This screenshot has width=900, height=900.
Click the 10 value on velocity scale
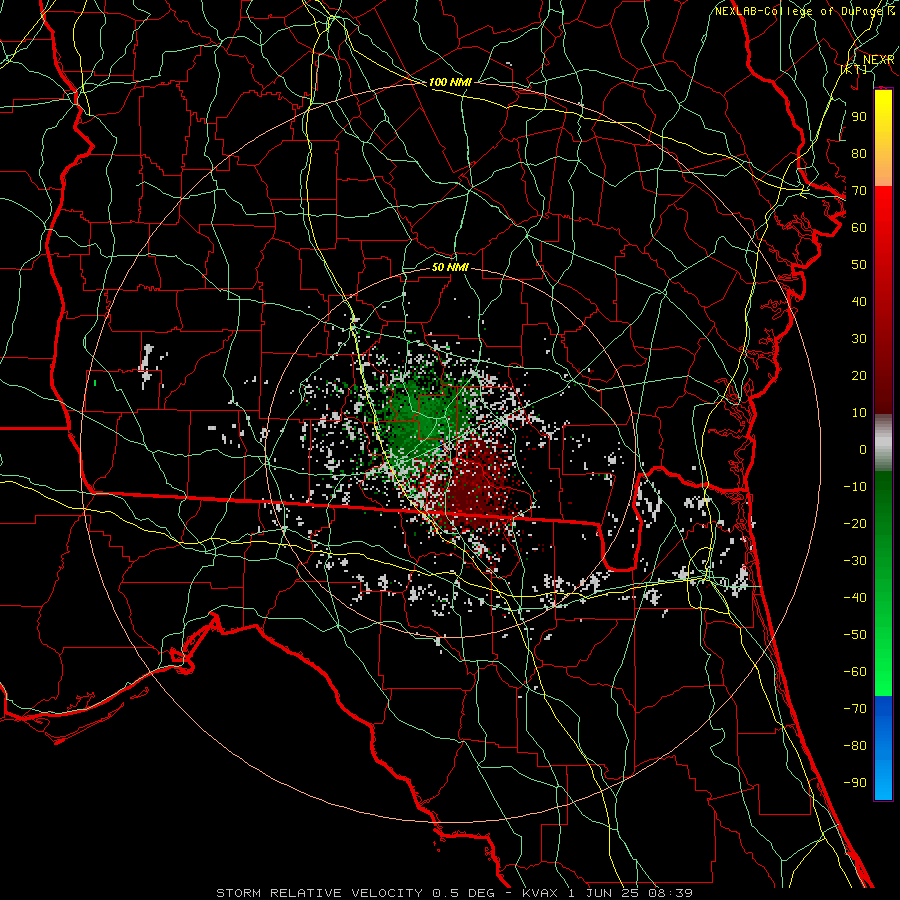859,413
